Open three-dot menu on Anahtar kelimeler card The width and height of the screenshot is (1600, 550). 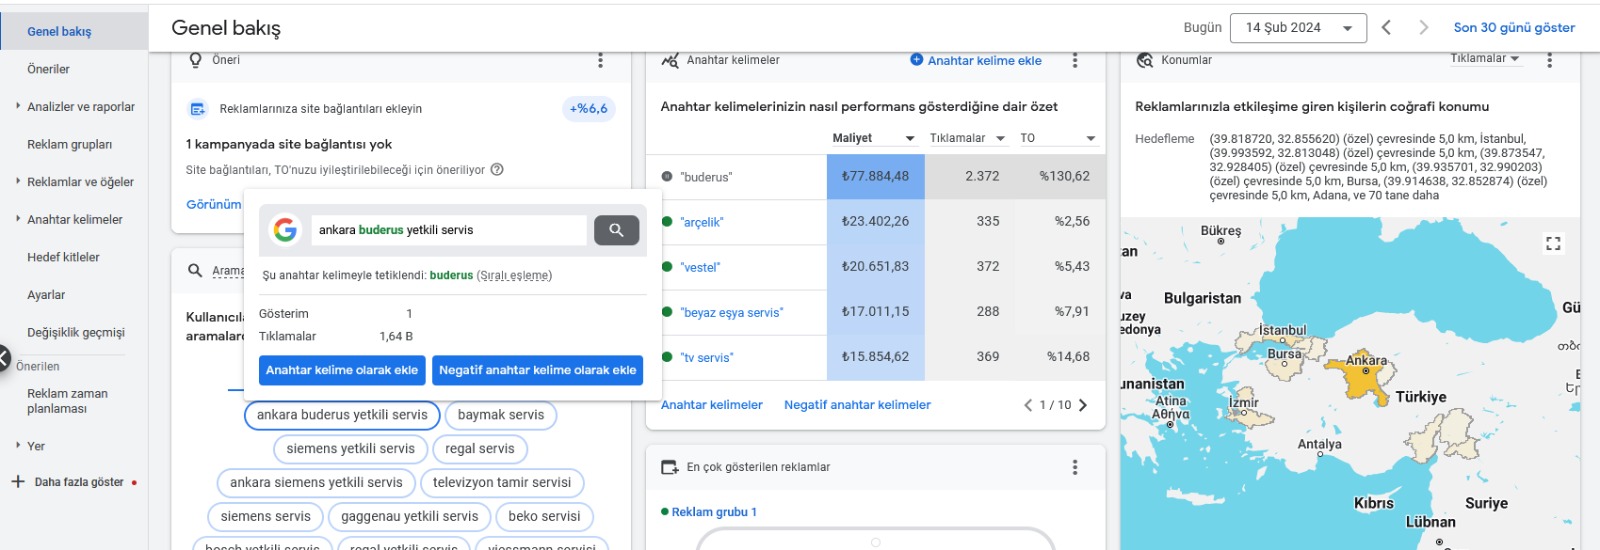click(x=1075, y=61)
